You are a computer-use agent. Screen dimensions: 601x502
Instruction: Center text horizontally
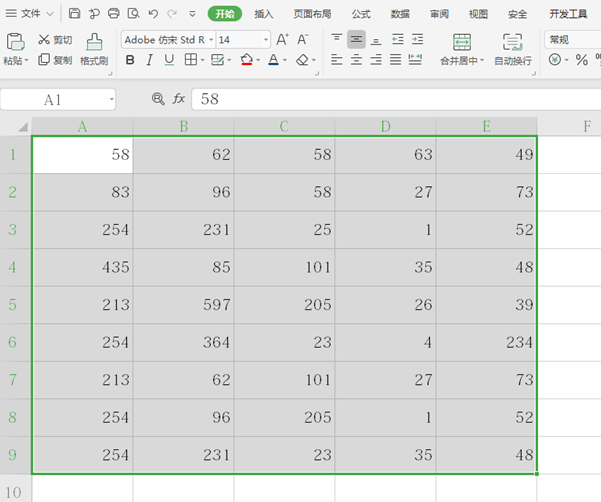click(x=356, y=60)
